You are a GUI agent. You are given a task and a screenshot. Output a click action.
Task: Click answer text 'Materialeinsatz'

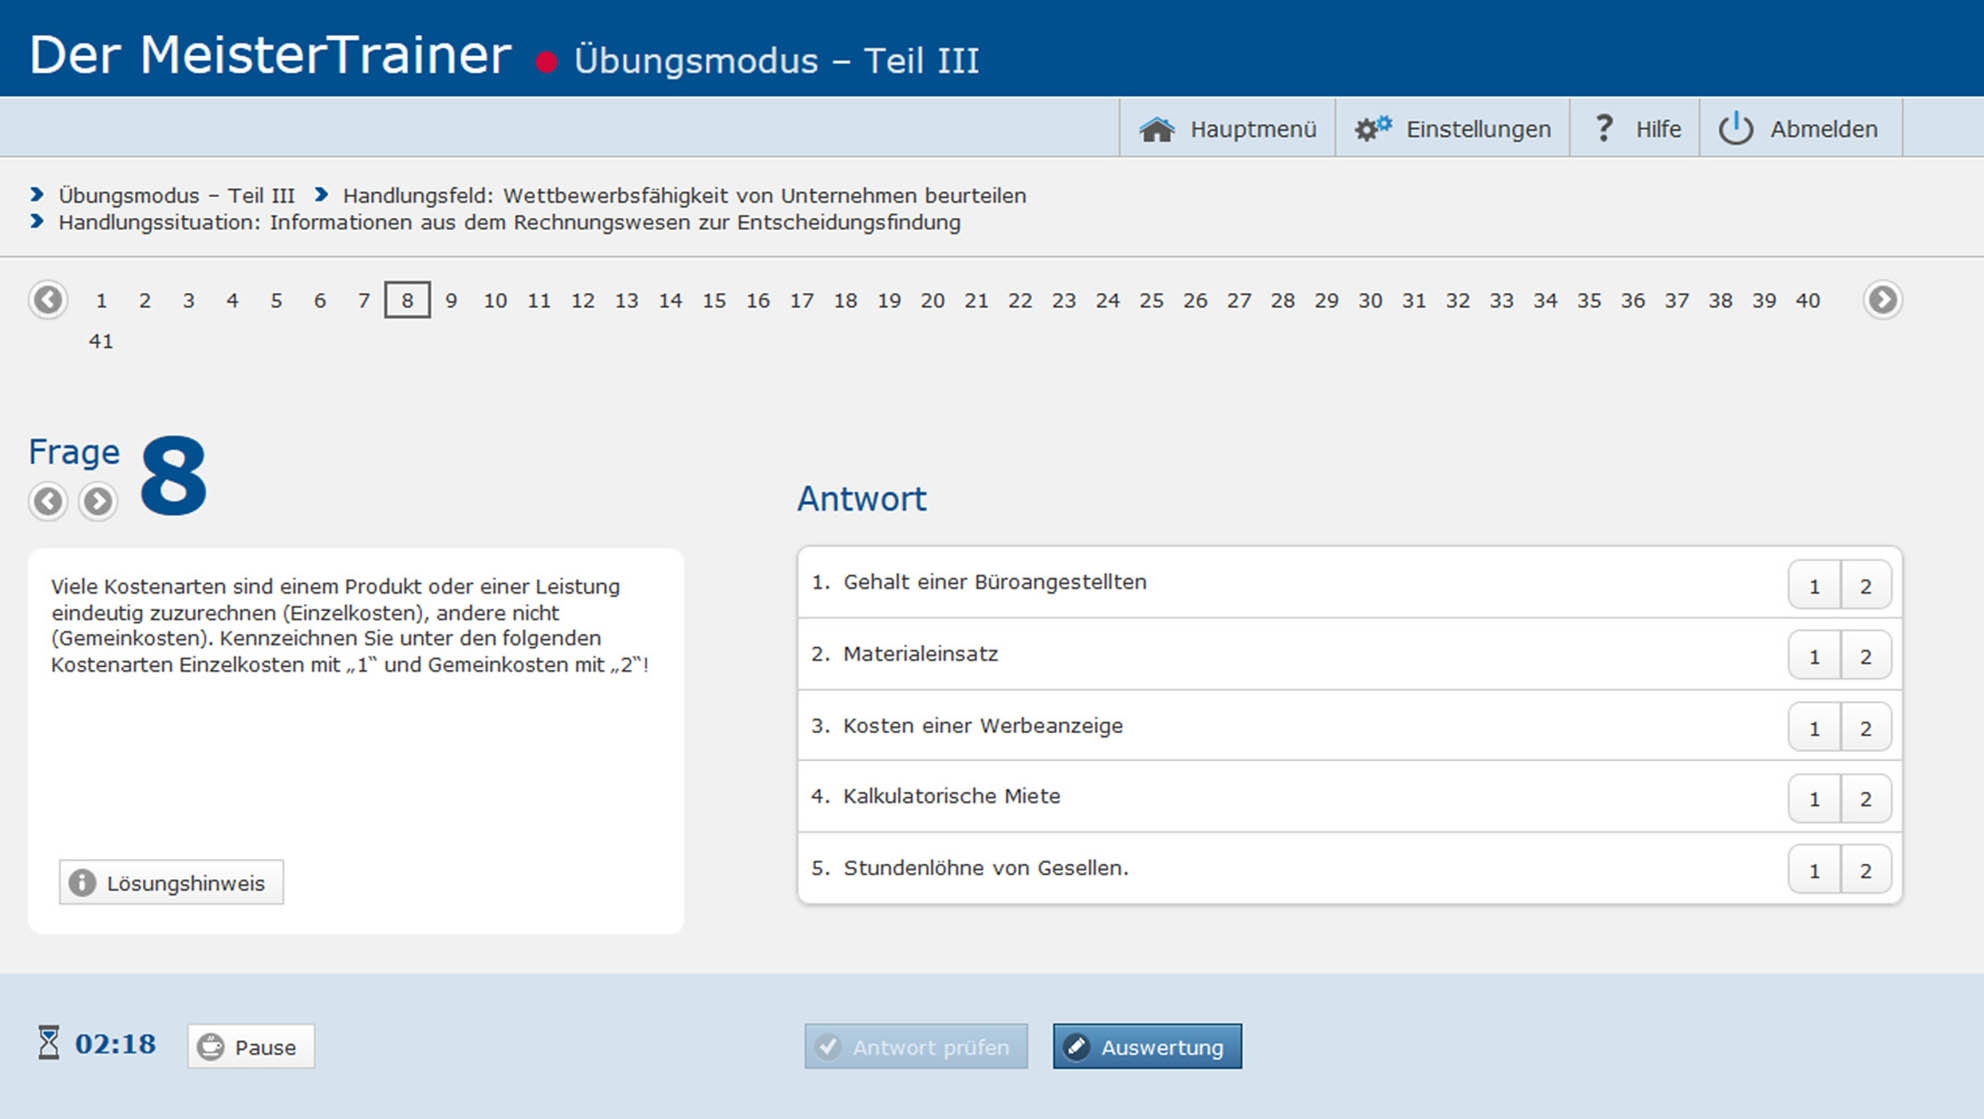920,654
